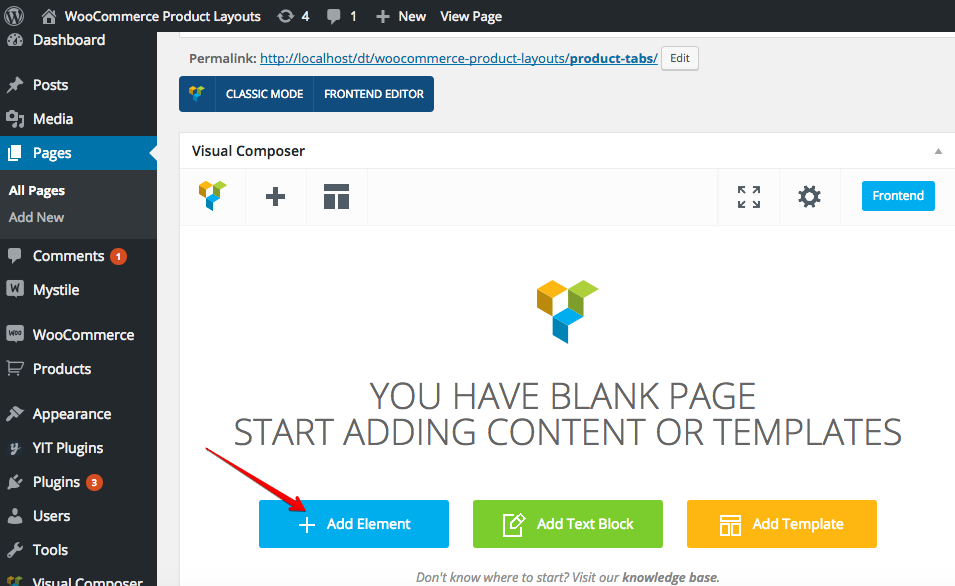Open the product-tabs permalink
This screenshot has height=586, width=955.
pyautogui.click(x=459, y=58)
